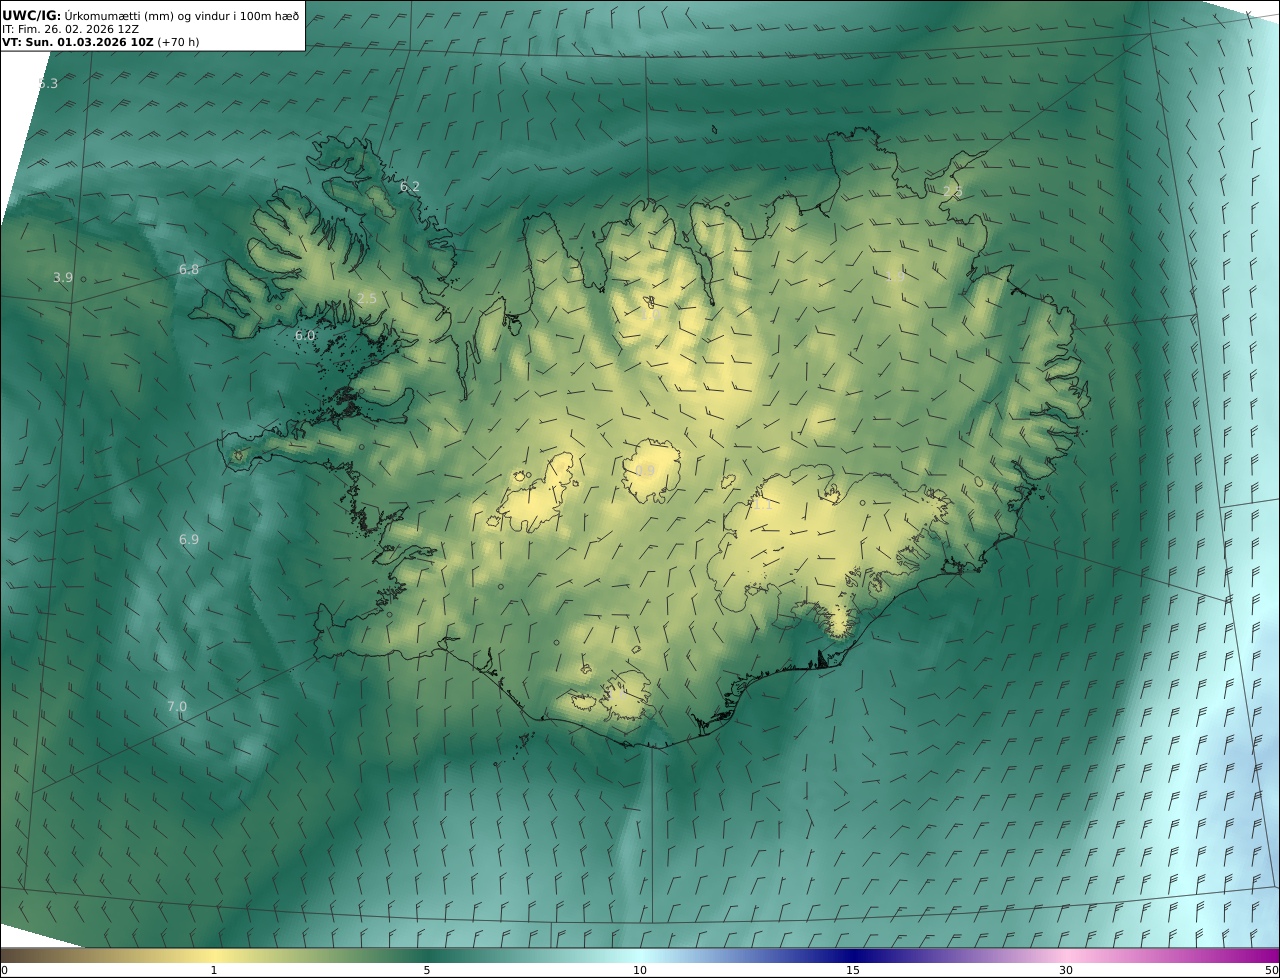Select the 3.9 value label
Image resolution: width=1280 pixels, height=978 pixels.
63,278
